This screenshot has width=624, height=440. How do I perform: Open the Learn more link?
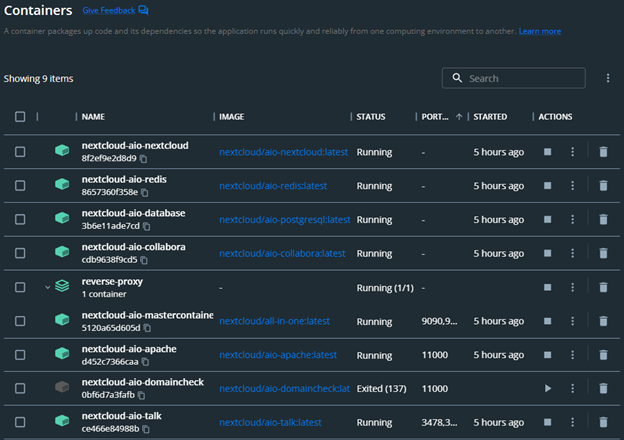click(x=540, y=31)
